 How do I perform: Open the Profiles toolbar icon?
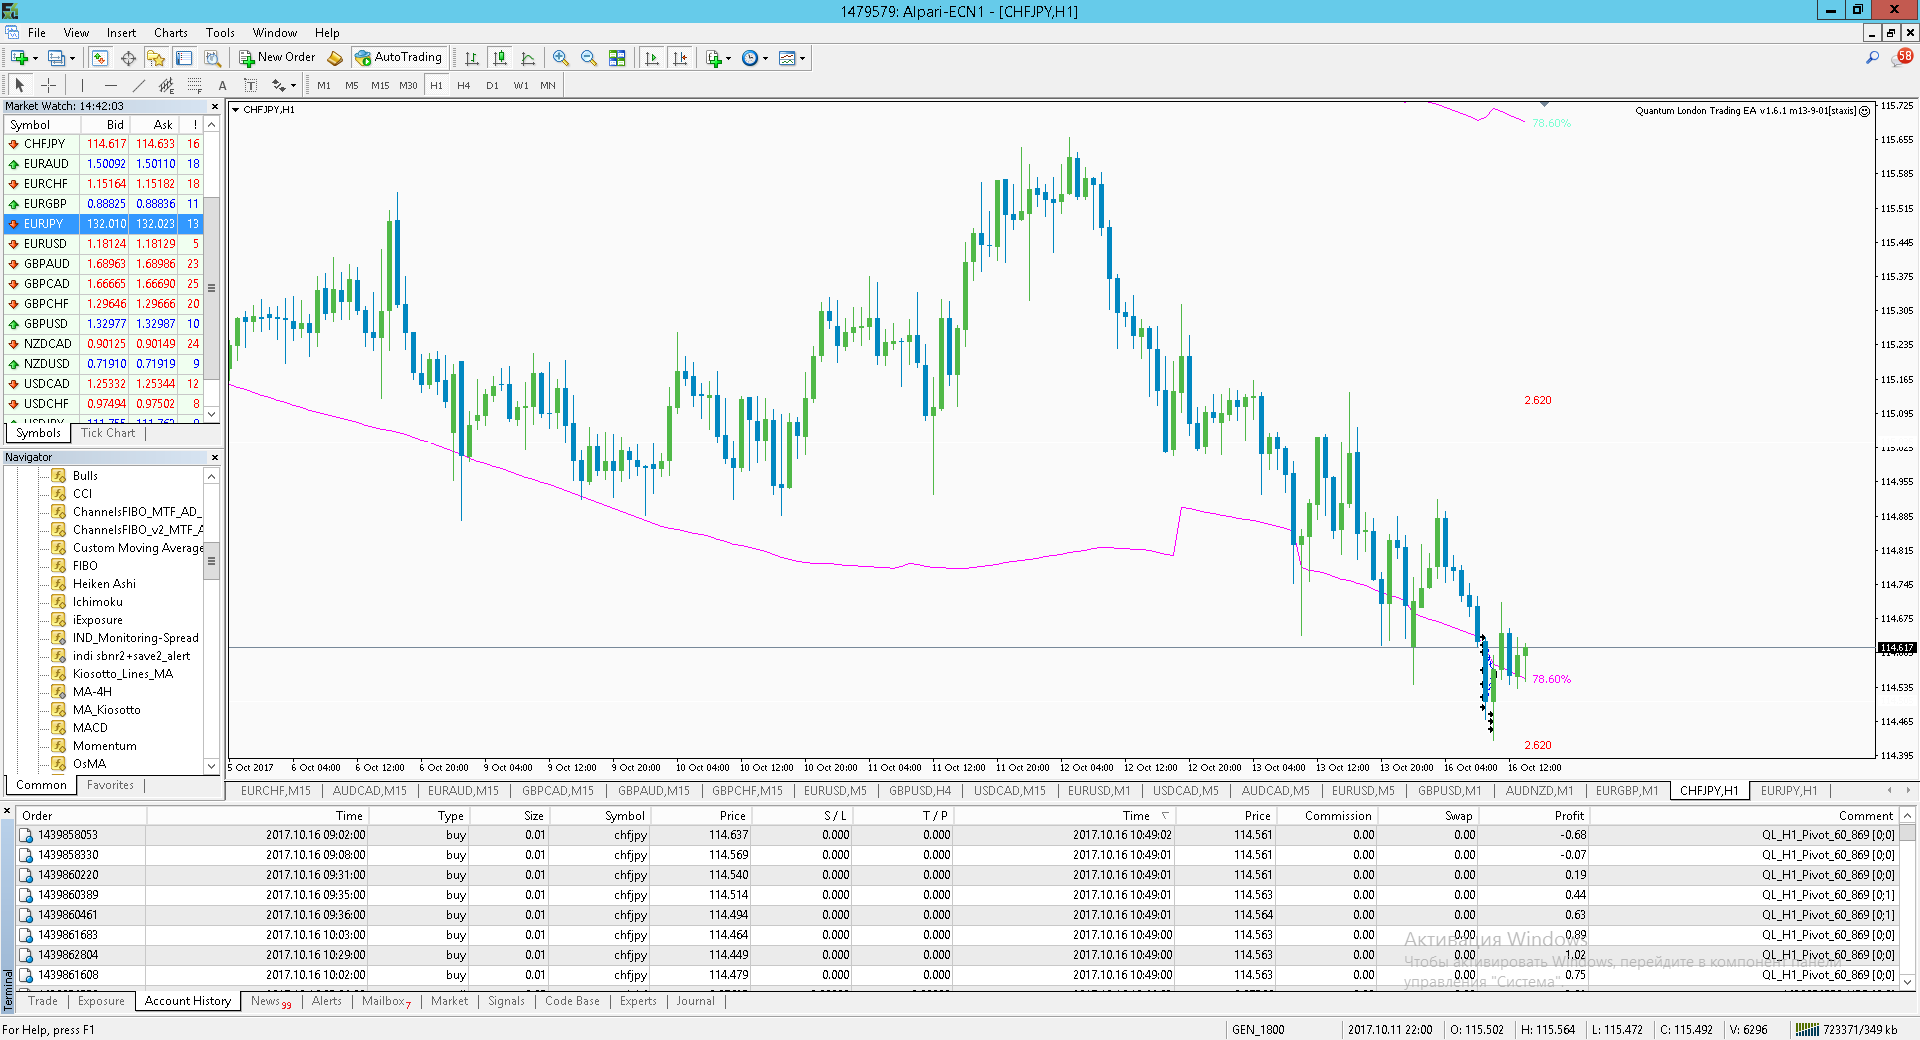tap(57, 58)
